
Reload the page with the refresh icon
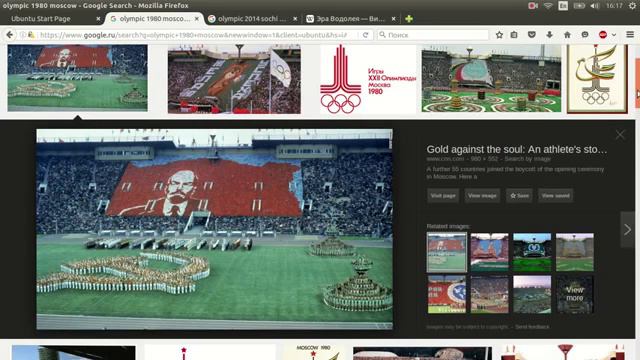coord(365,35)
